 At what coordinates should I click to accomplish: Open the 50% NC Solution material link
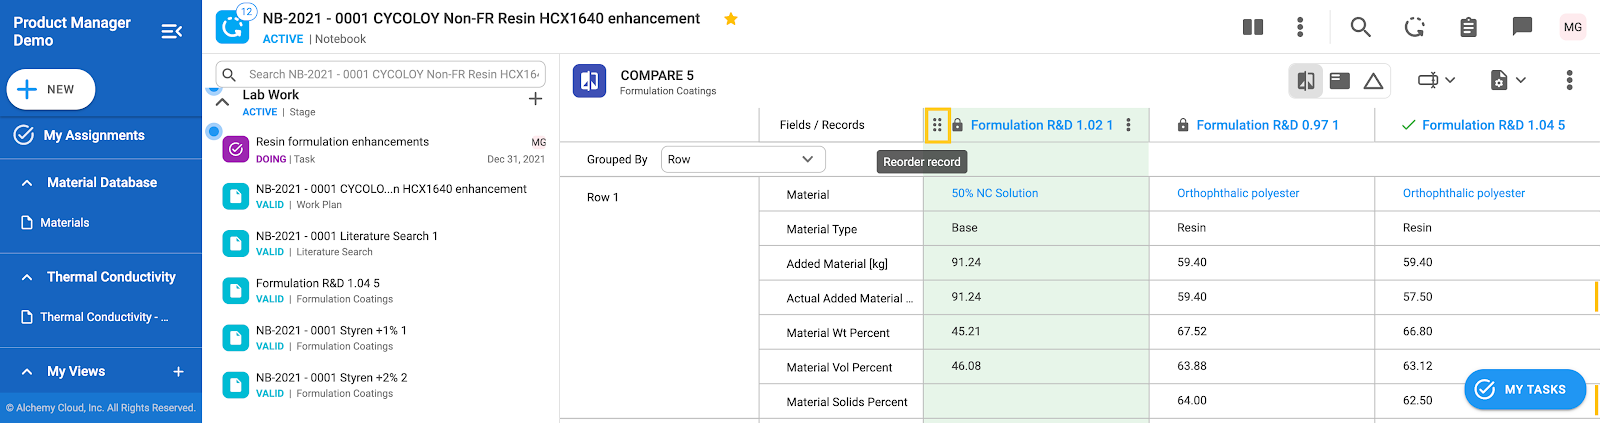[994, 193]
